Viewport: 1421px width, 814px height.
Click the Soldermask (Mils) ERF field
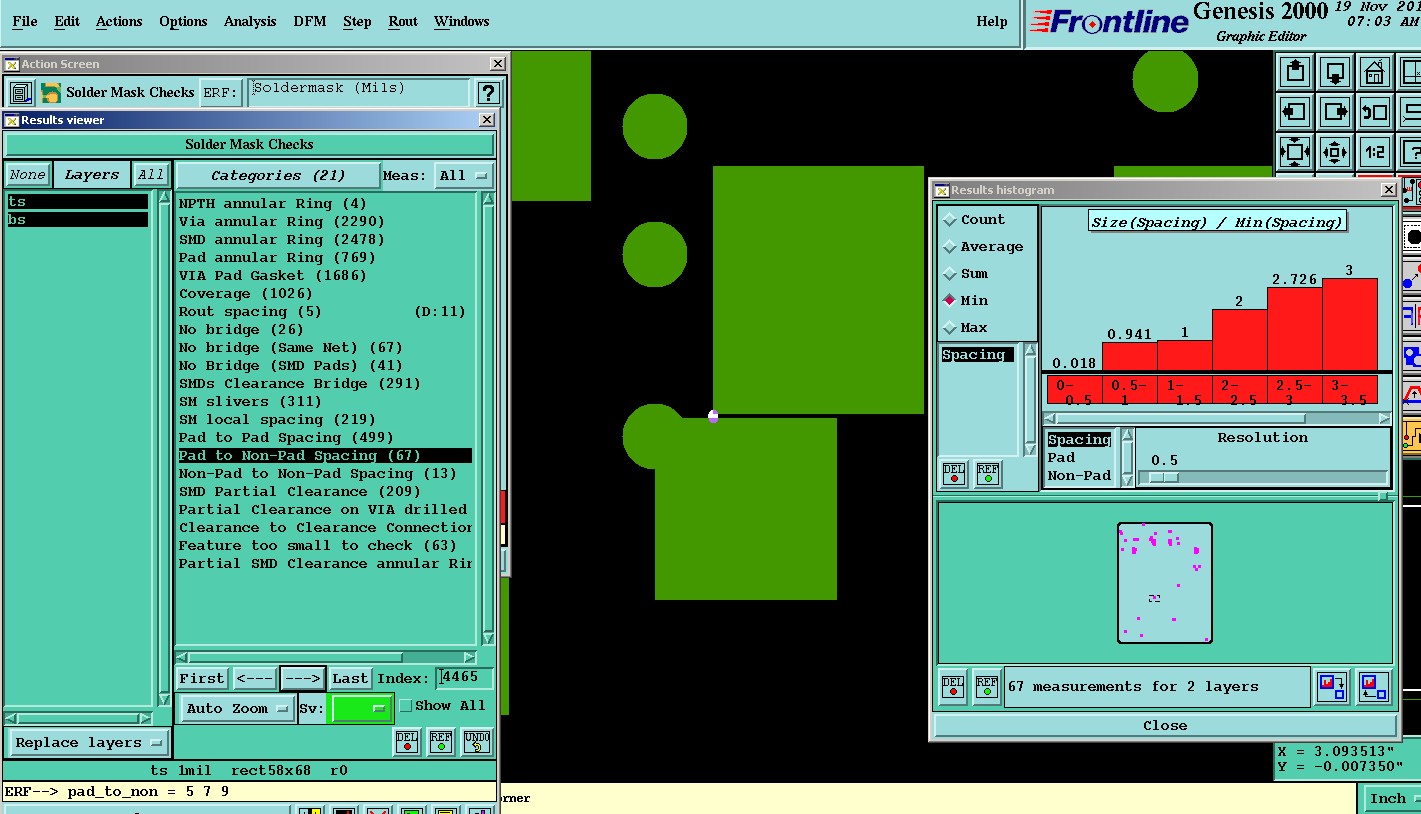[359, 93]
